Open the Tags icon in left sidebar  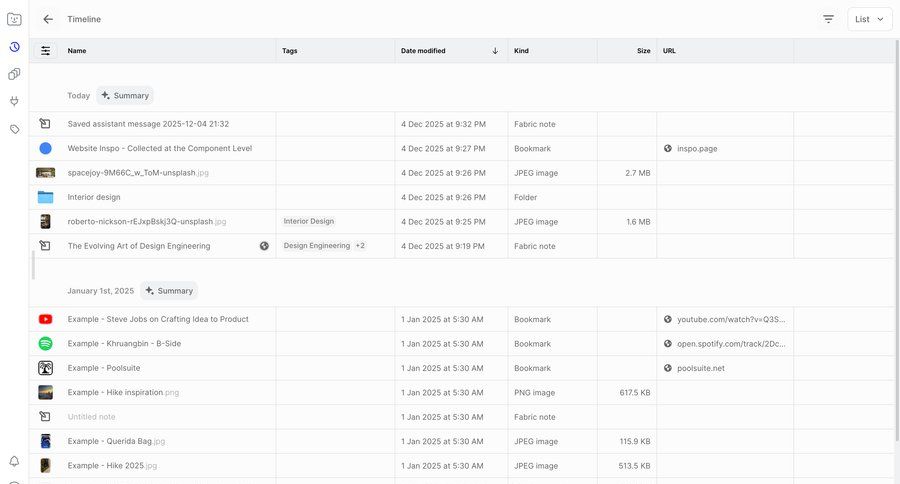[14, 129]
